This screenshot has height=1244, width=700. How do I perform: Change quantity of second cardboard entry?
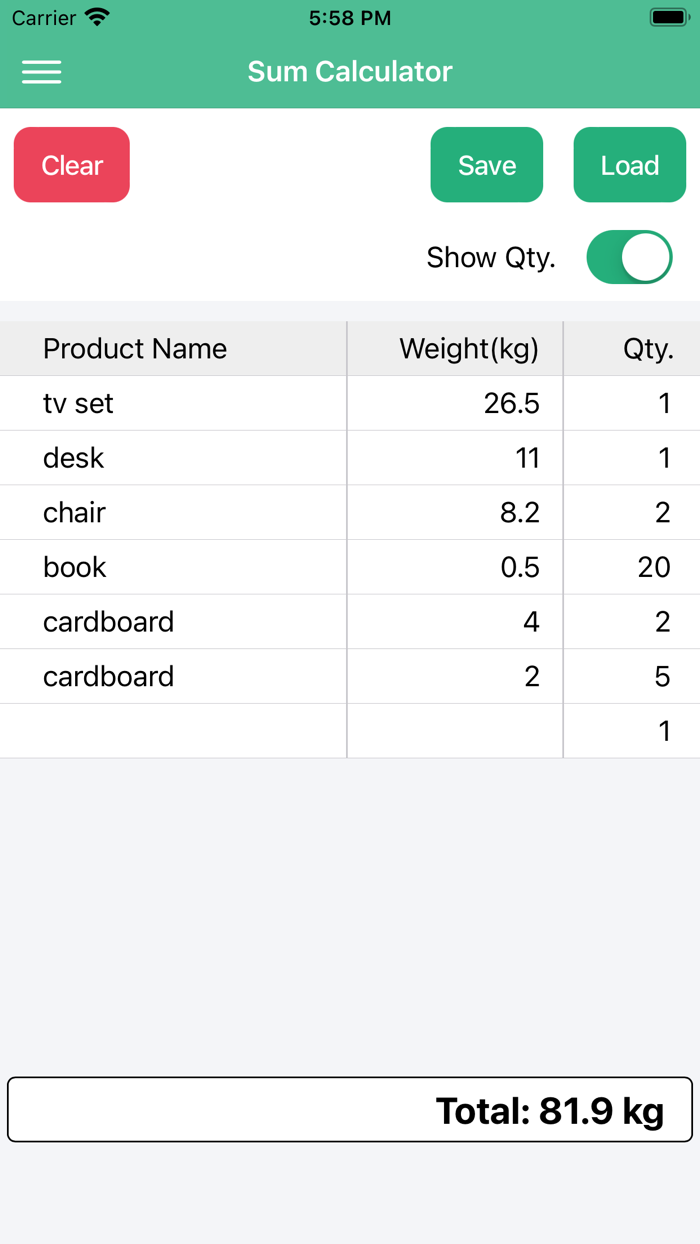tap(630, 676)
